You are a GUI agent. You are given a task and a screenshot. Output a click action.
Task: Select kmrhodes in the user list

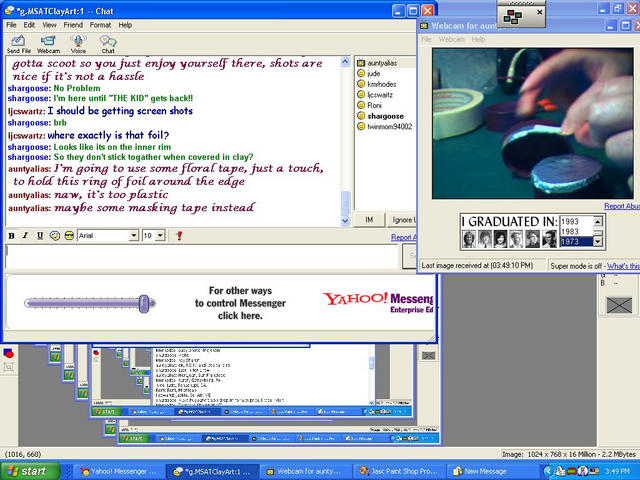382,84
